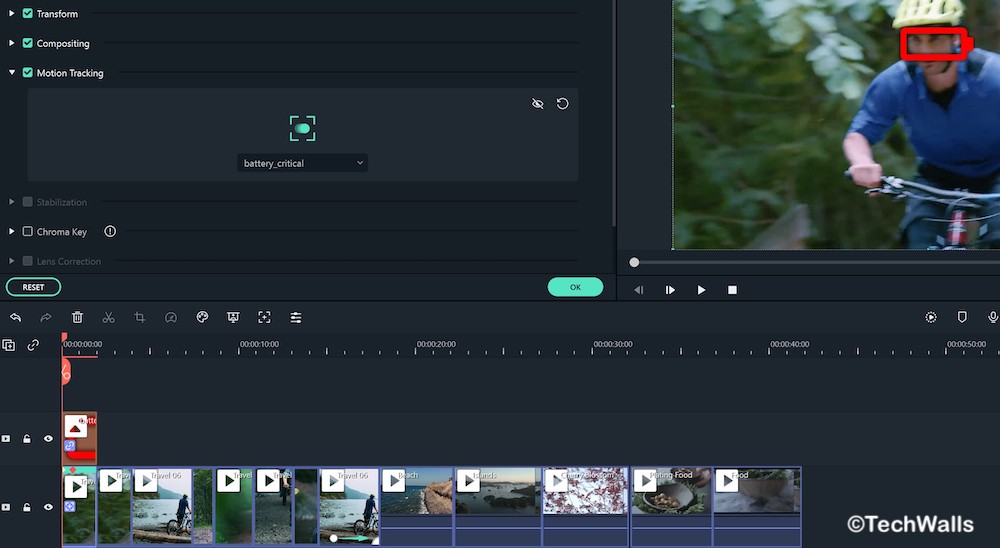Open the Speed control icon

tap(171, 317)
